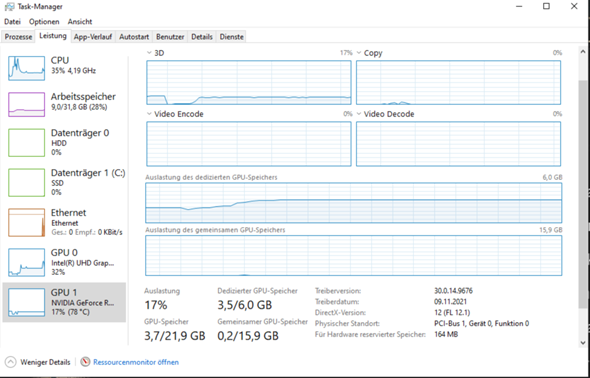Screen dimensions: 590x378
Task: Click the Task-Manager title bar icon
Action: coord(9,6)
